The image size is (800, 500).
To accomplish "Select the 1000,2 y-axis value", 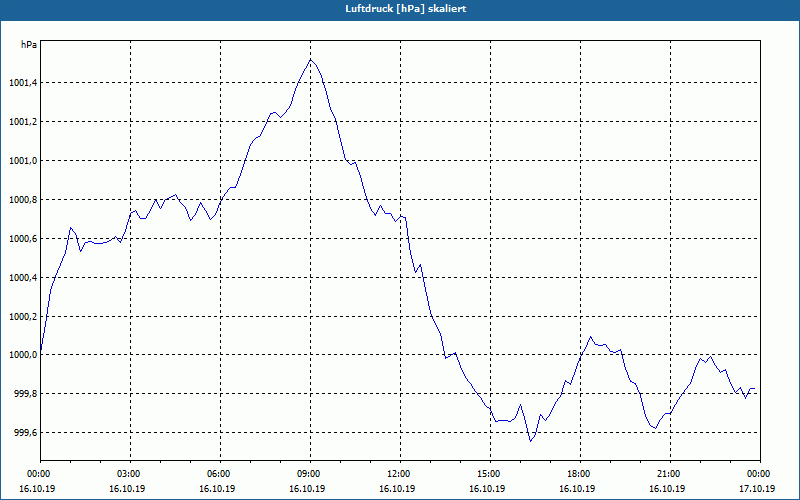I will coord(23,316).
